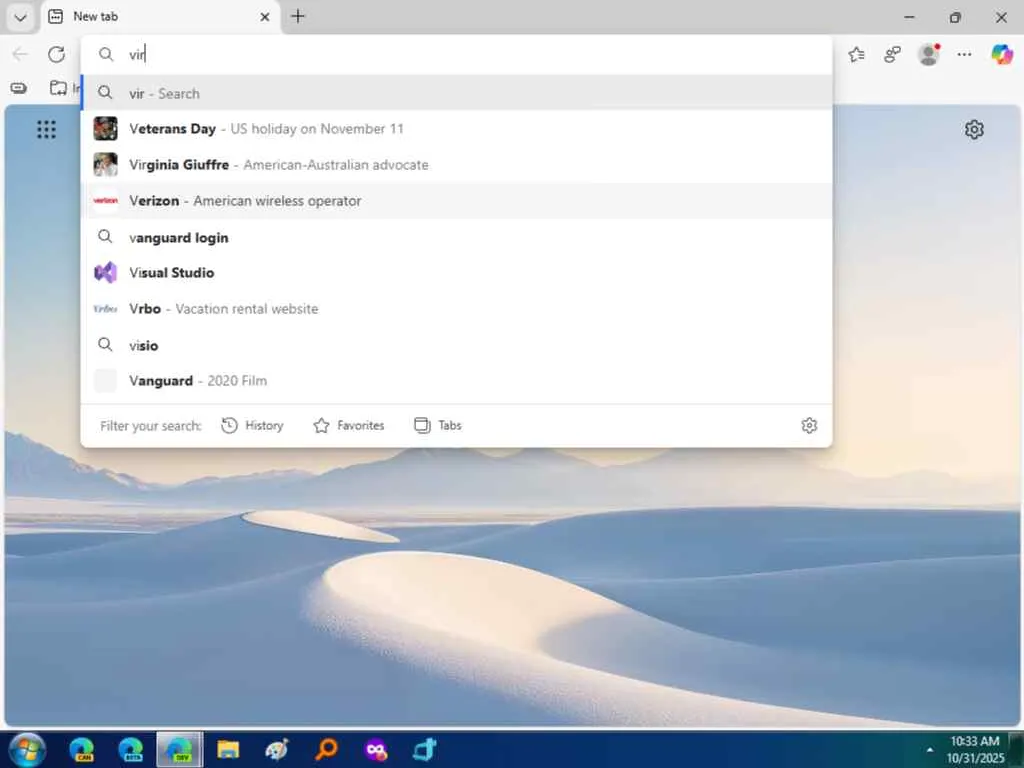The height and width of the screenshot is (768, 1024).
Task: Open the orange magnifier taskbar app
Action: pyautogui.click(x=327, y=749)
